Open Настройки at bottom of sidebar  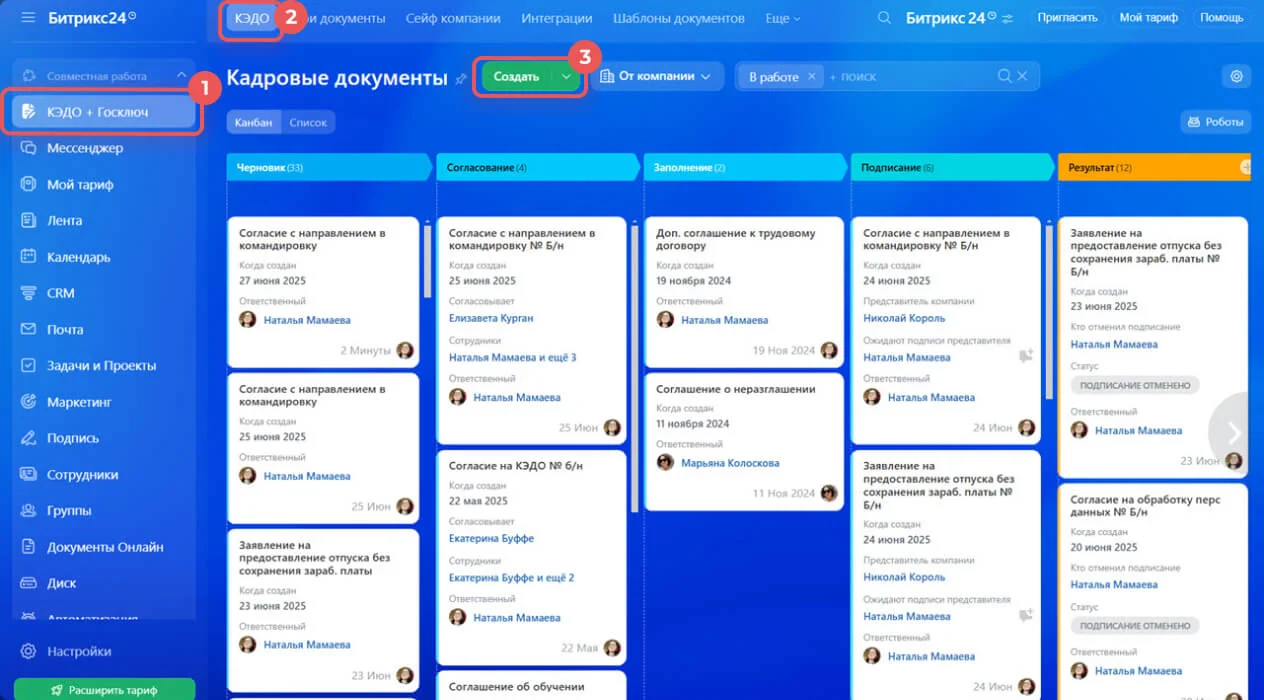[79, 651]
